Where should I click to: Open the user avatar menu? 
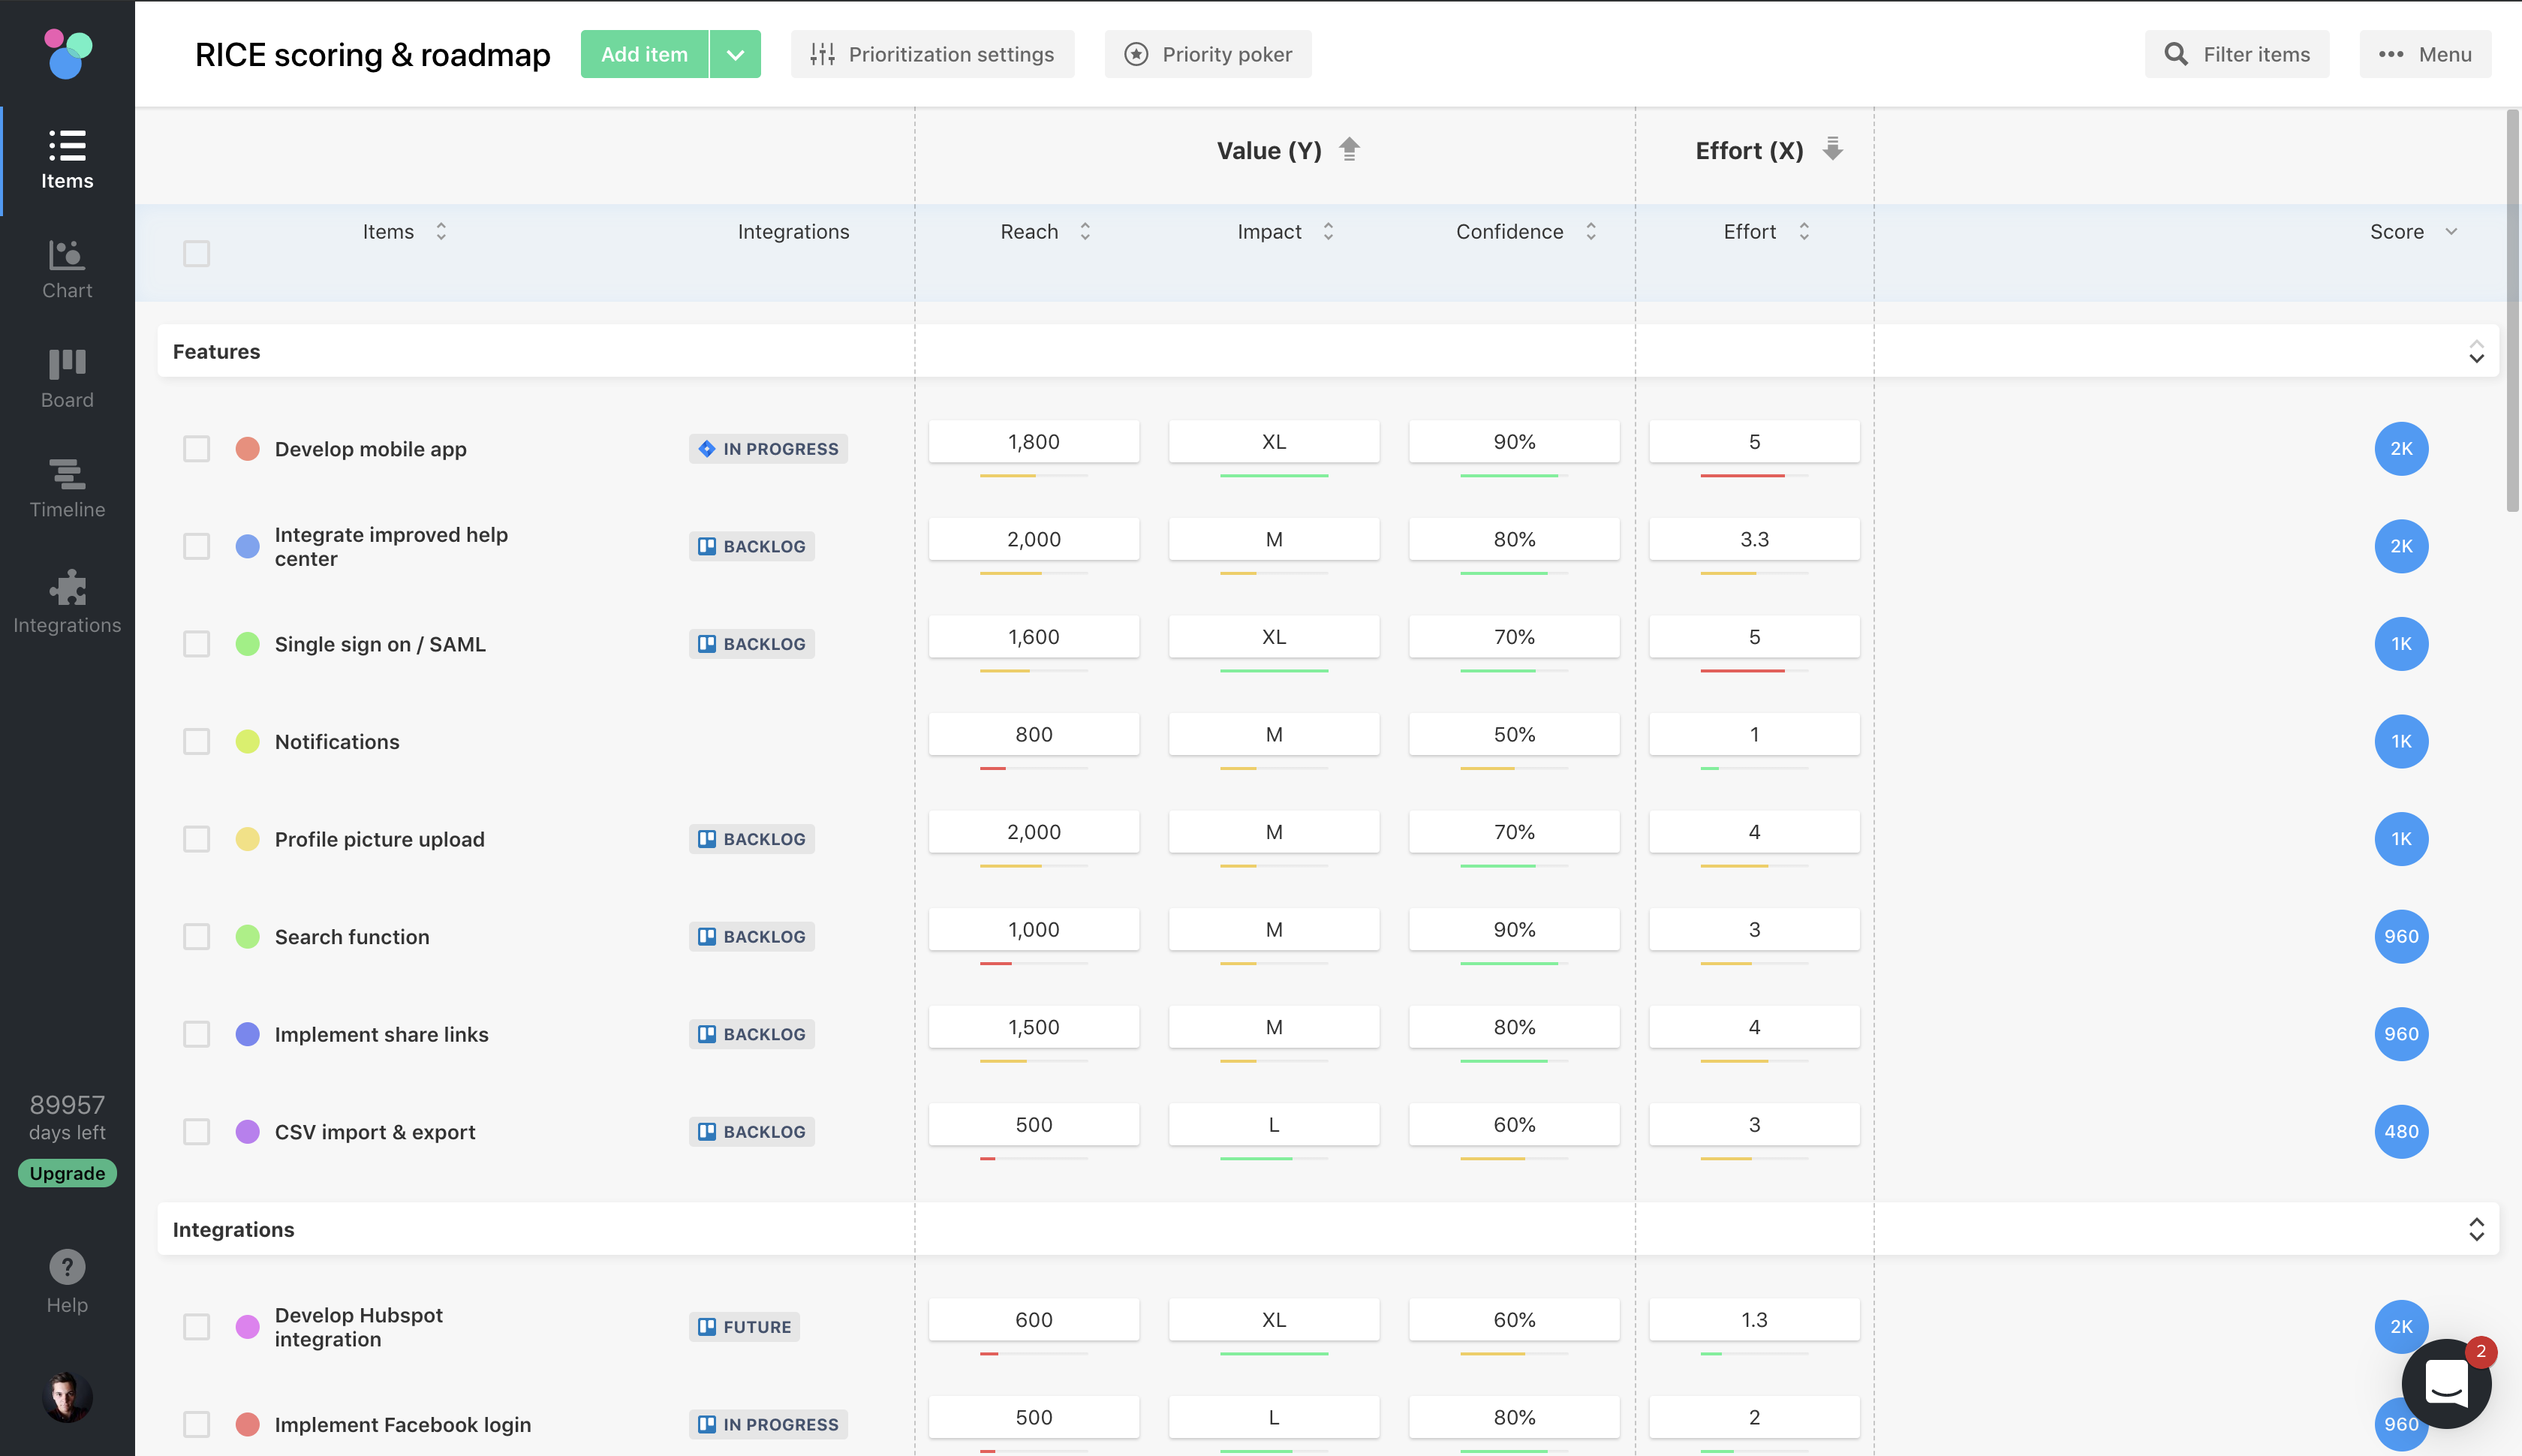click(66, 1396)
